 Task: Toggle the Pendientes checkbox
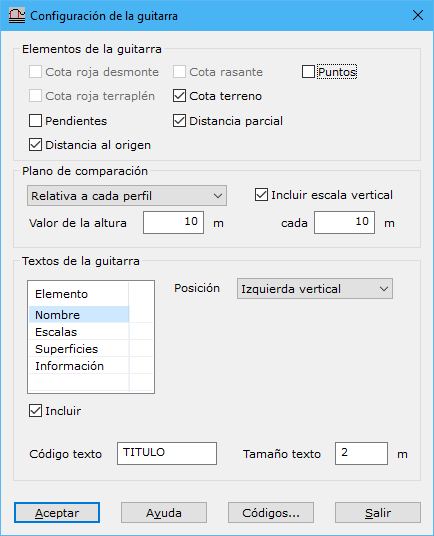point(35,121)
